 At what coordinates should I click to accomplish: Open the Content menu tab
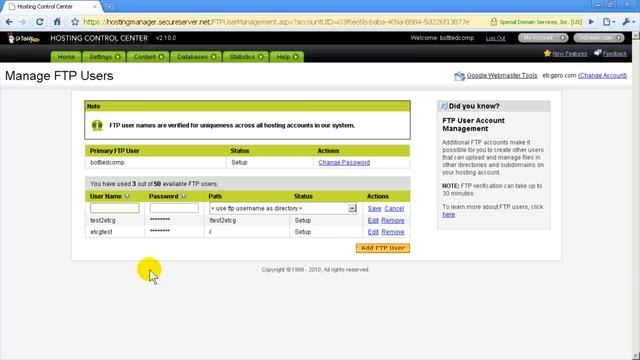[148, 57]
